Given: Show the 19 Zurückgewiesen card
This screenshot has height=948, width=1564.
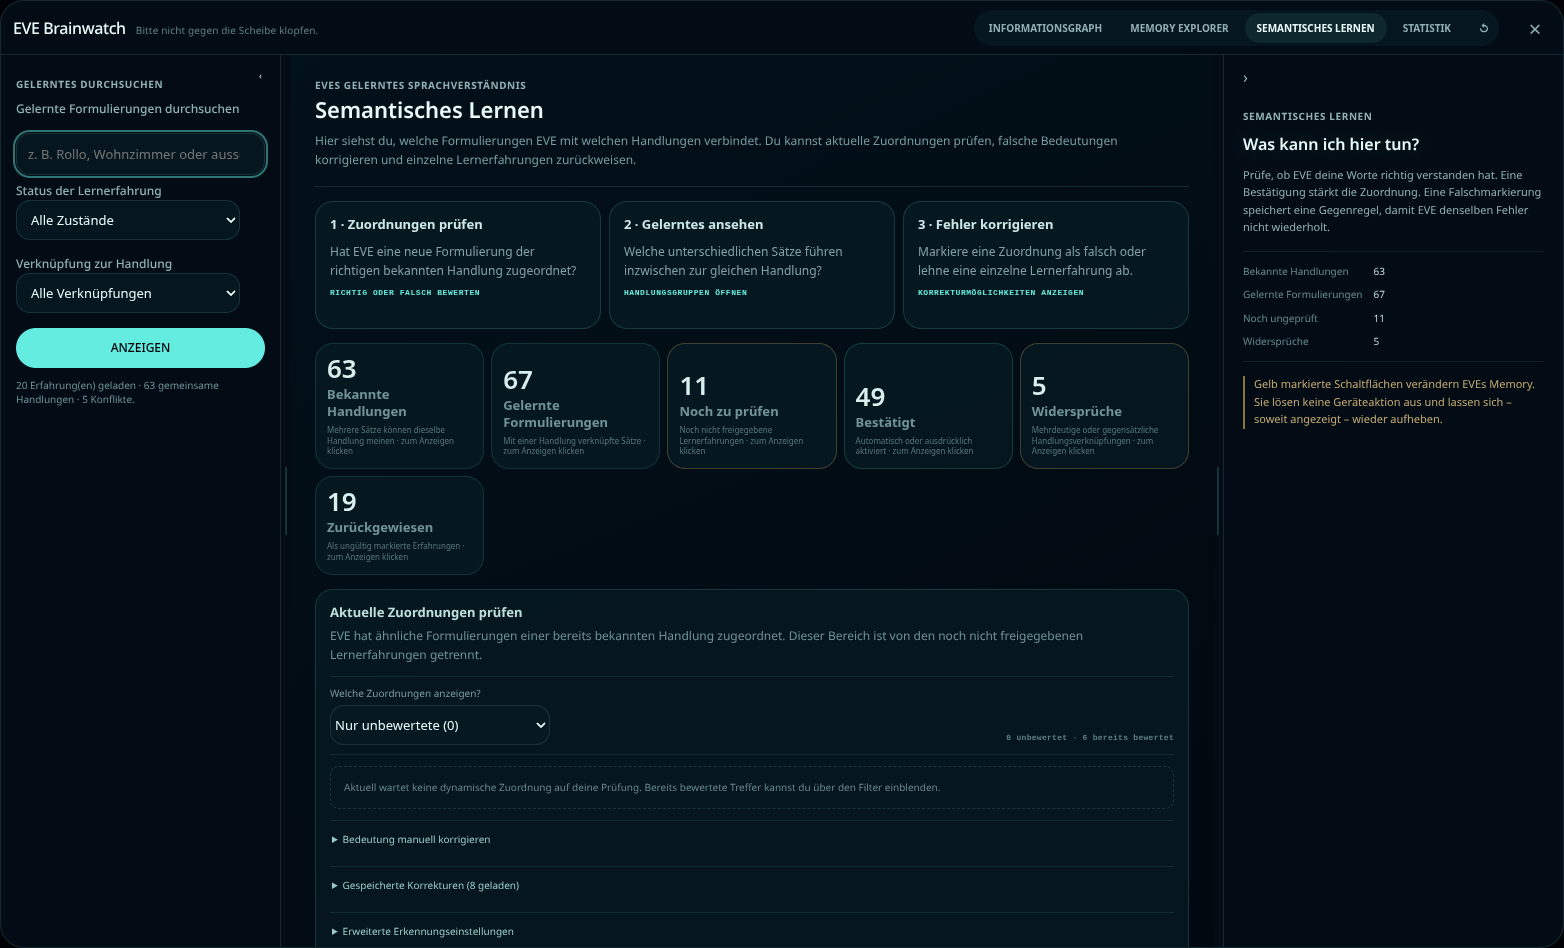Looking at the screenshot, I should (x=399, y=525).
